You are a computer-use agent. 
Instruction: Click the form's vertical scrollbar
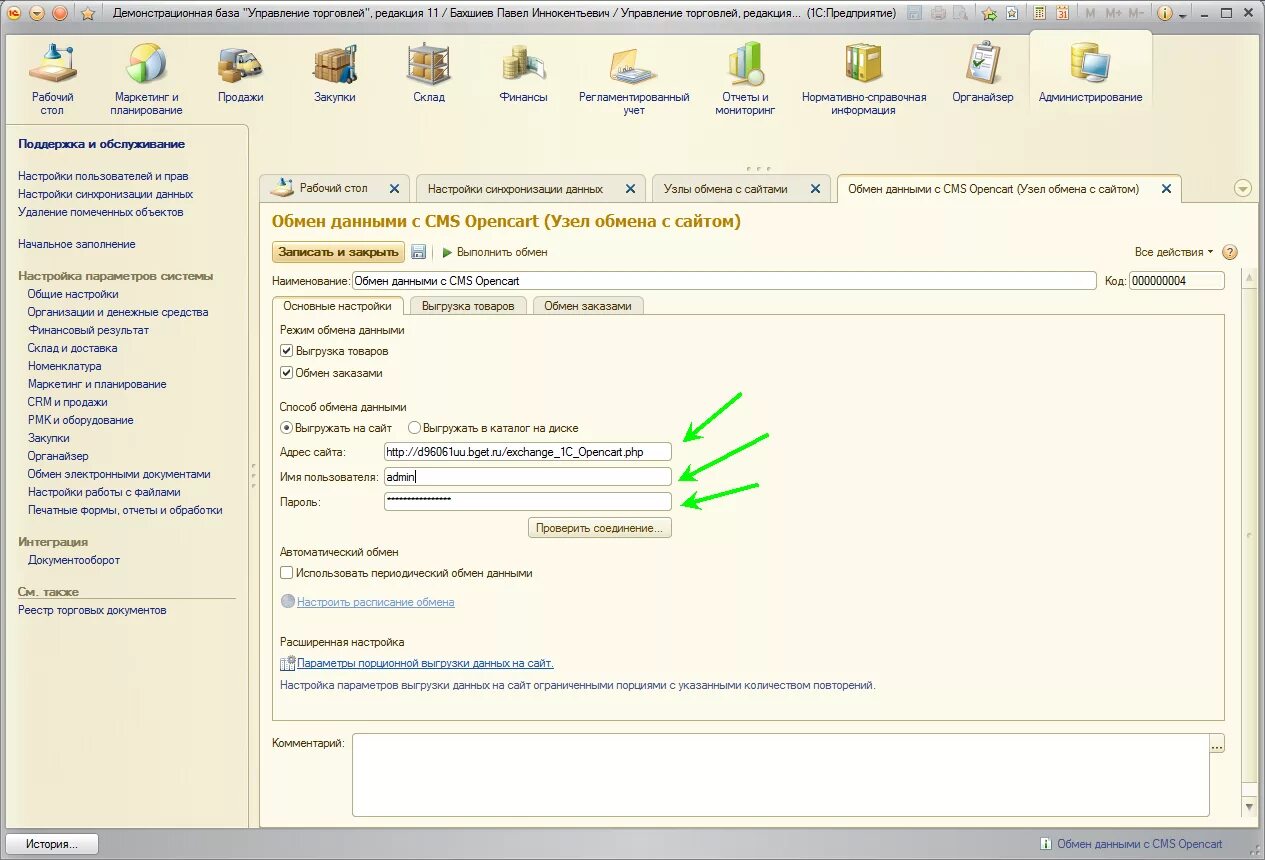coord(1249,543)
